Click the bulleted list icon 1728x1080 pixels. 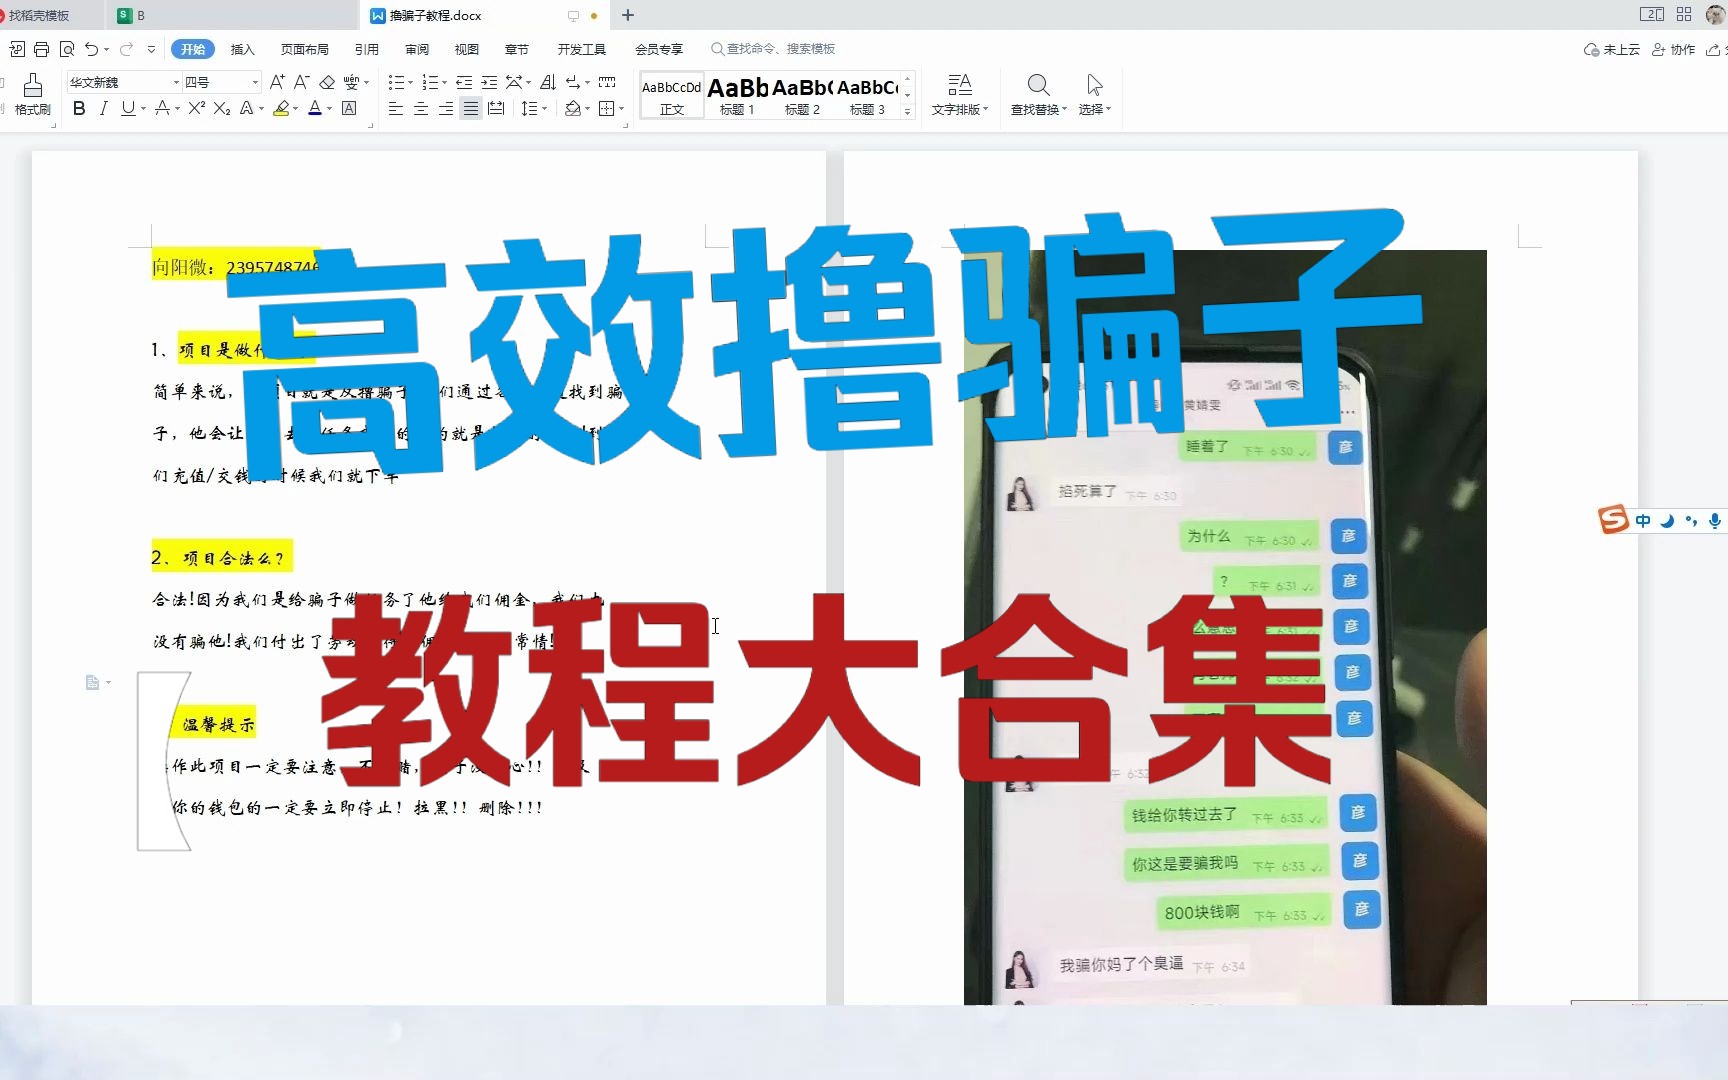pos(396,82)
